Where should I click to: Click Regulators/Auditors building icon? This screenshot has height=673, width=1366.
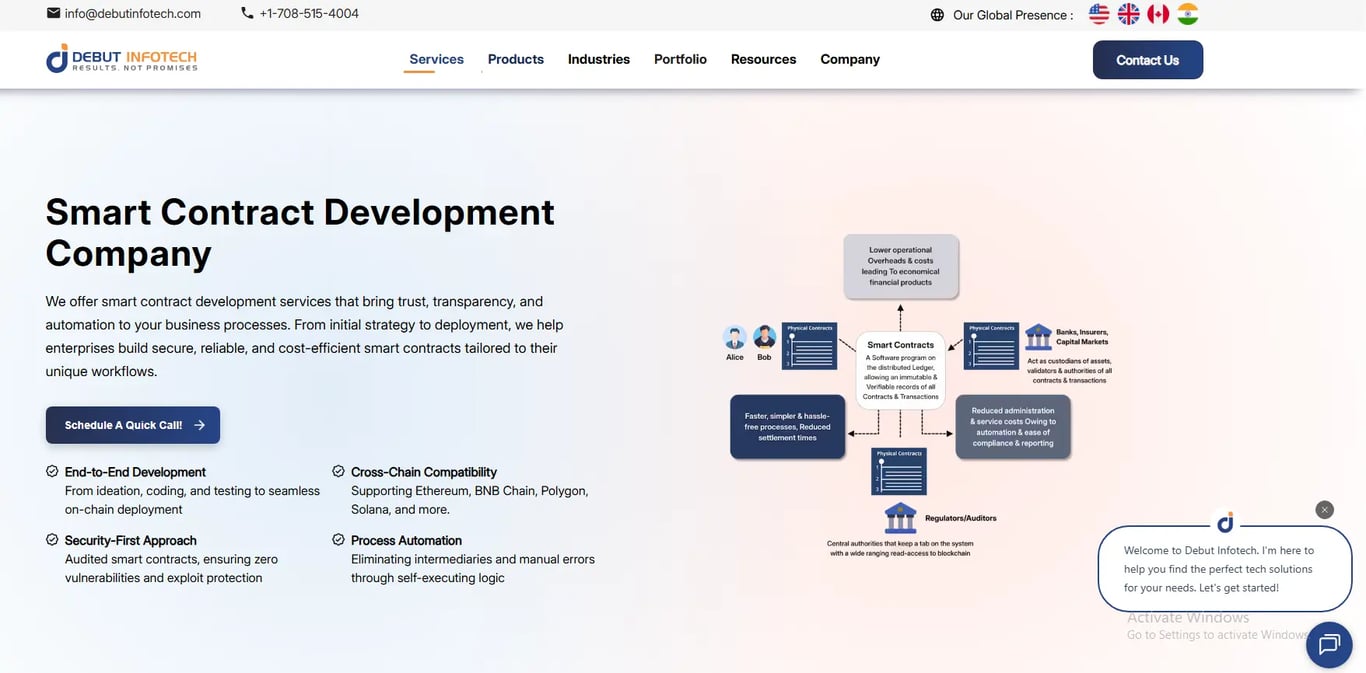pyautogui.click(x=900, y=517)
